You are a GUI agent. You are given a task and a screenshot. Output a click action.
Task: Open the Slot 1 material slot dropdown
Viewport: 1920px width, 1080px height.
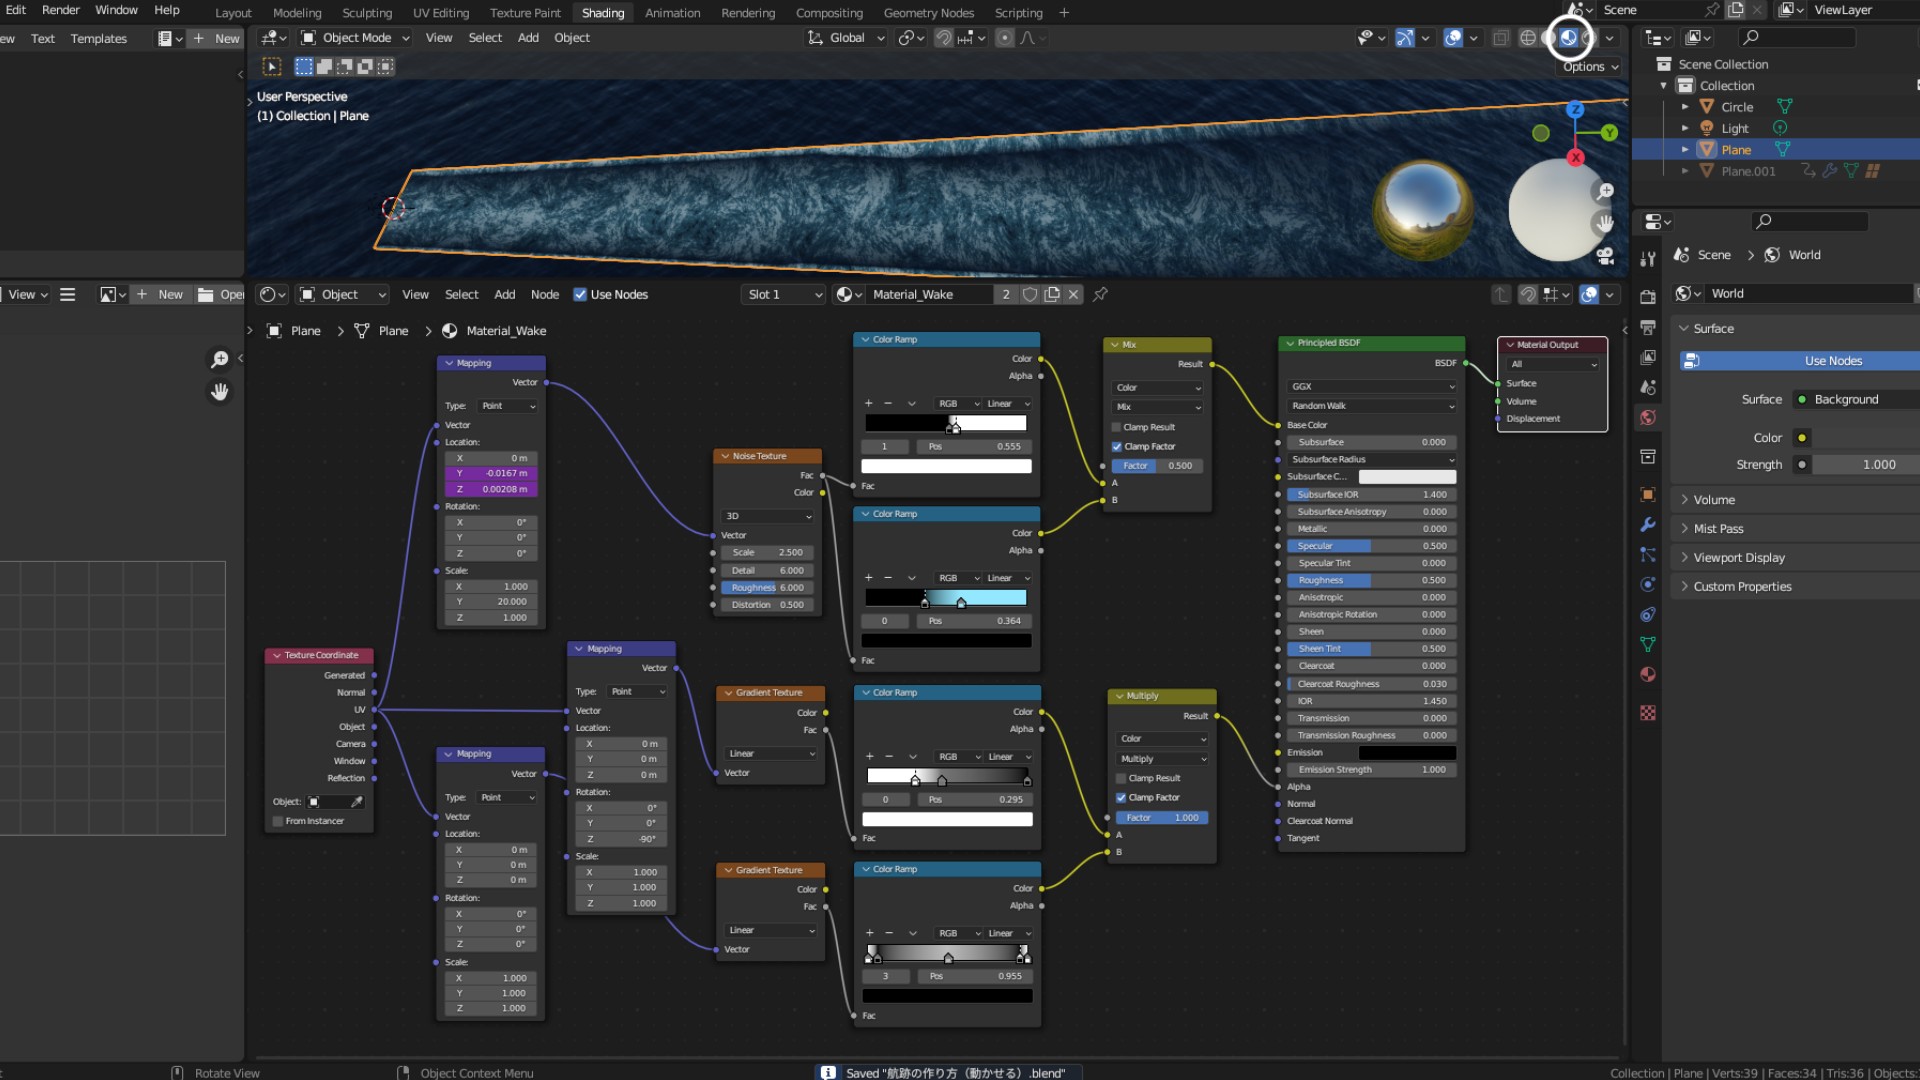[x=785, y=294]
